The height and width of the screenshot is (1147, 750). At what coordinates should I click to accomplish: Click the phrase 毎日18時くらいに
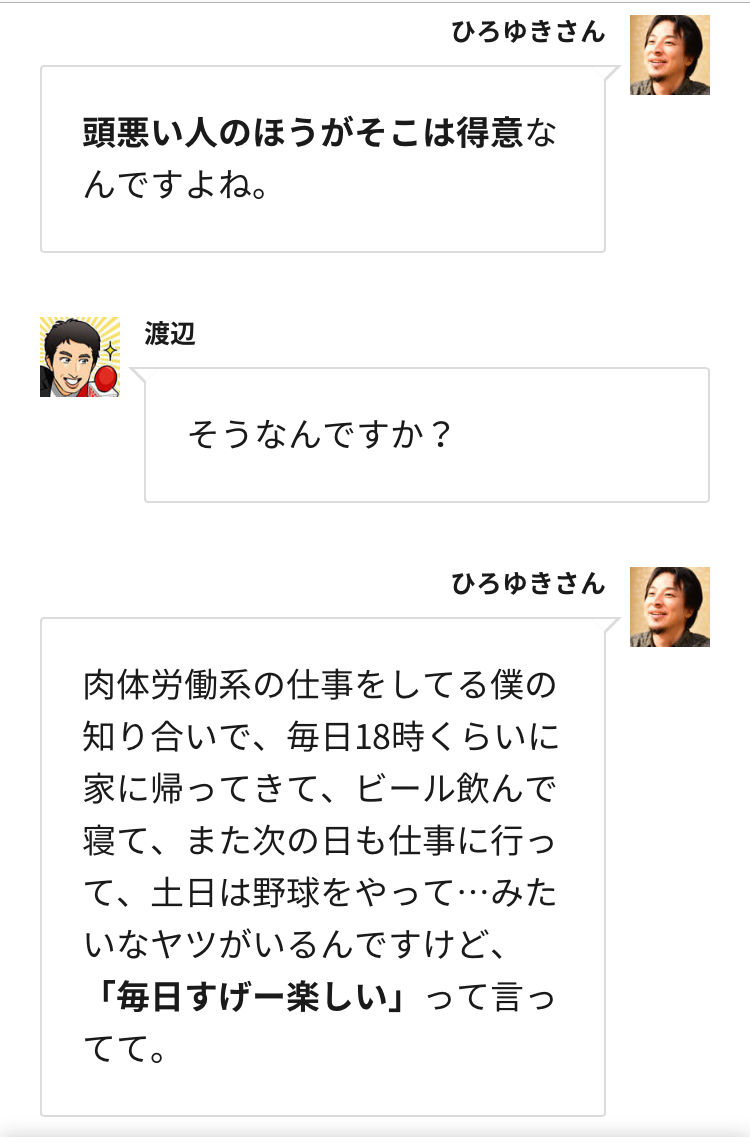[x=422, y=737]
